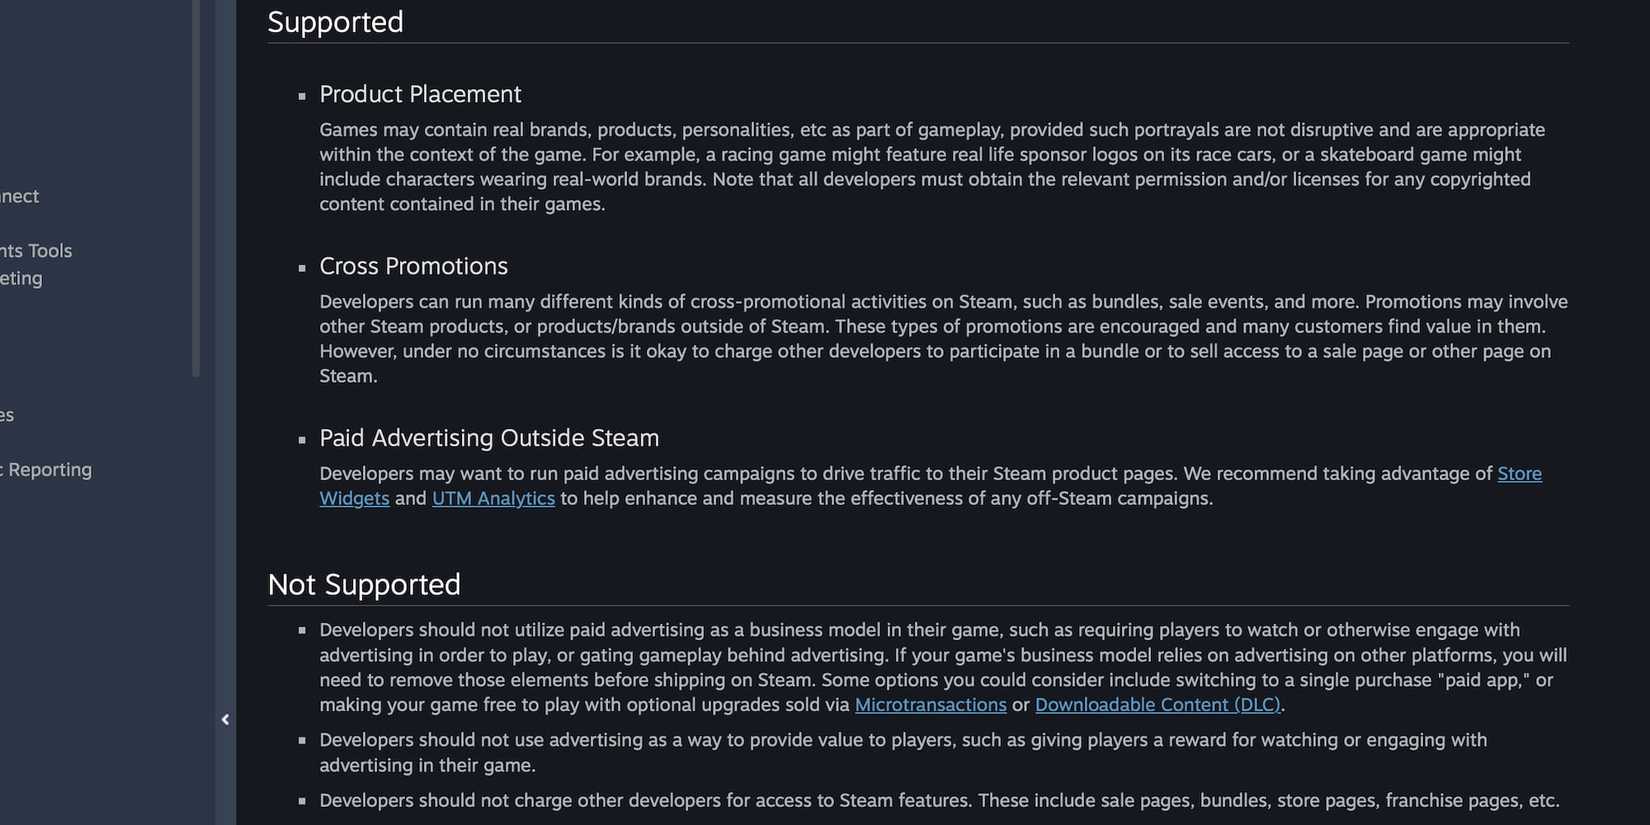Select the sidebar item ending in 'nect'
The height and width of the screenshot is (825, 1650).
(19, 196)
